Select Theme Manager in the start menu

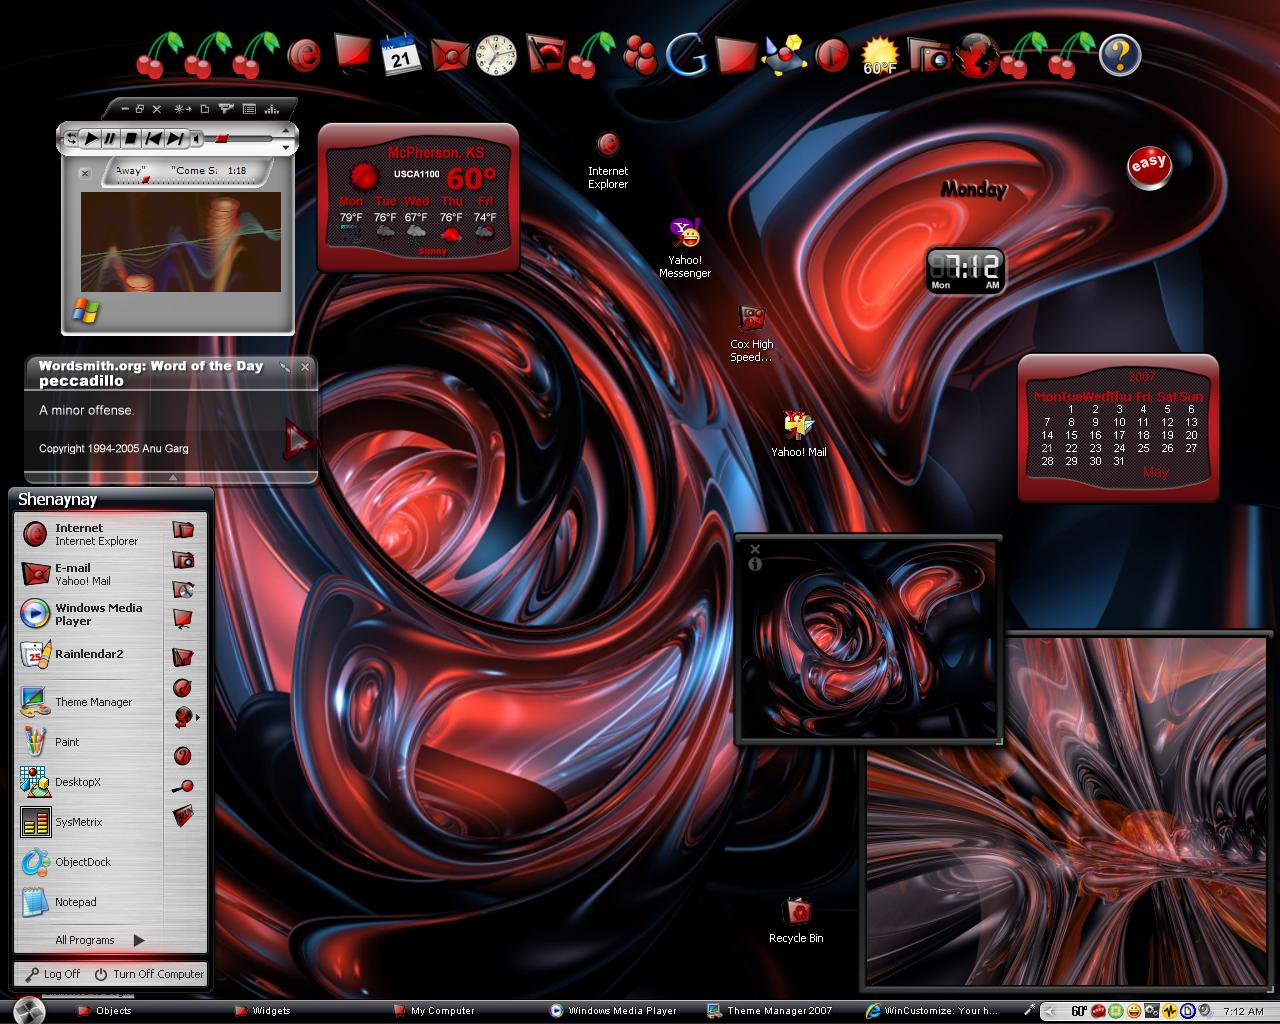[78, 702]
